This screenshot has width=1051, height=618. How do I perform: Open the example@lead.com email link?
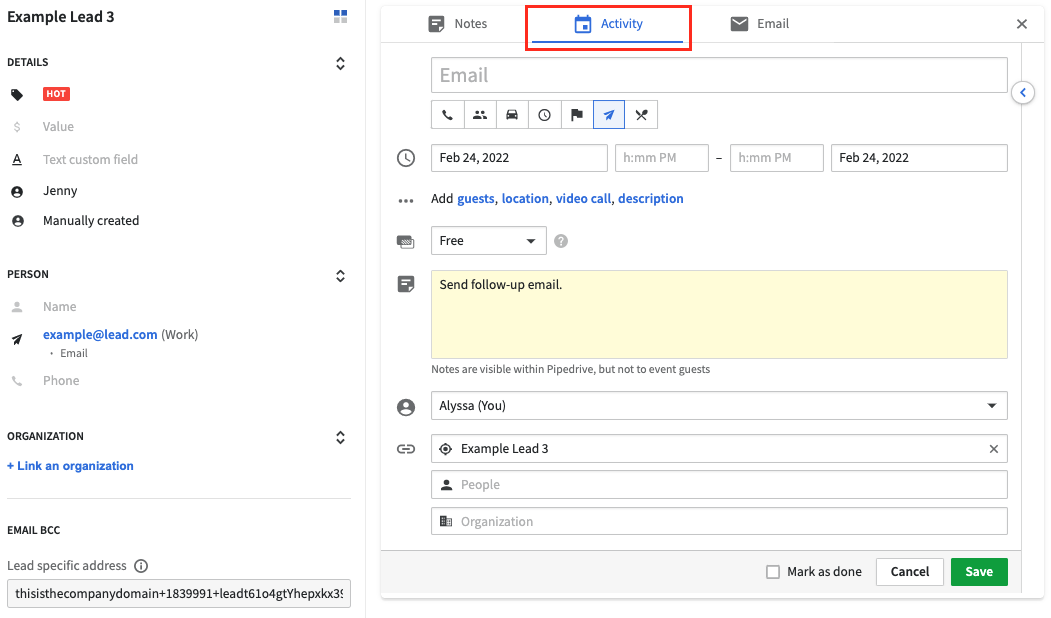[101, 334]
